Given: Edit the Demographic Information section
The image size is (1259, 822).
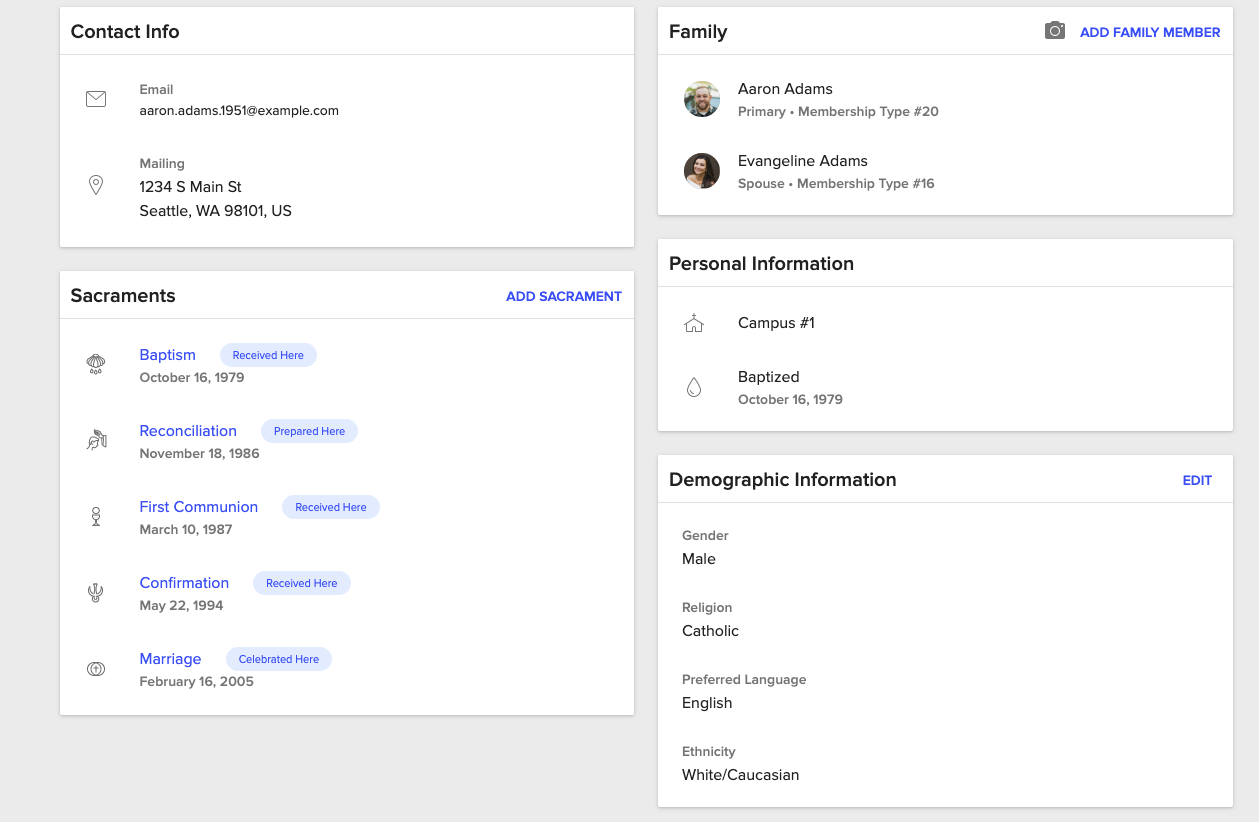Looking at the screenshot, I should 1197,480.
